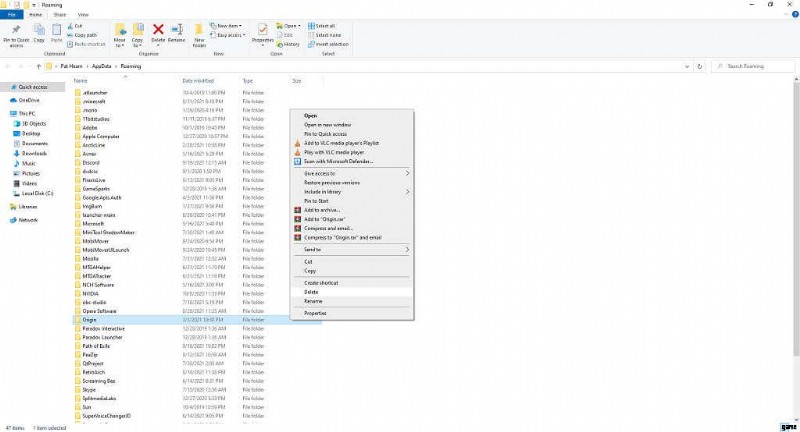800x432 pixels.
Task: Sort by the Type column header
Action: pyautogui.click(x=248, y=81)
